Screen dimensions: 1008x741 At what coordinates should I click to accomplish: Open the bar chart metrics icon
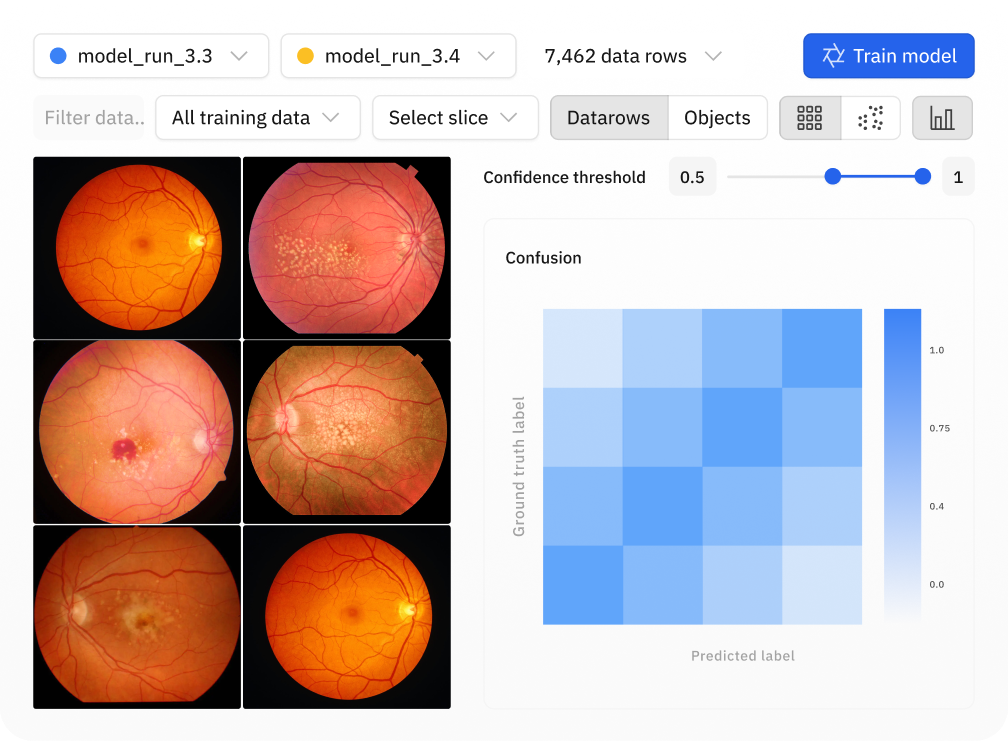coord(942,118)
